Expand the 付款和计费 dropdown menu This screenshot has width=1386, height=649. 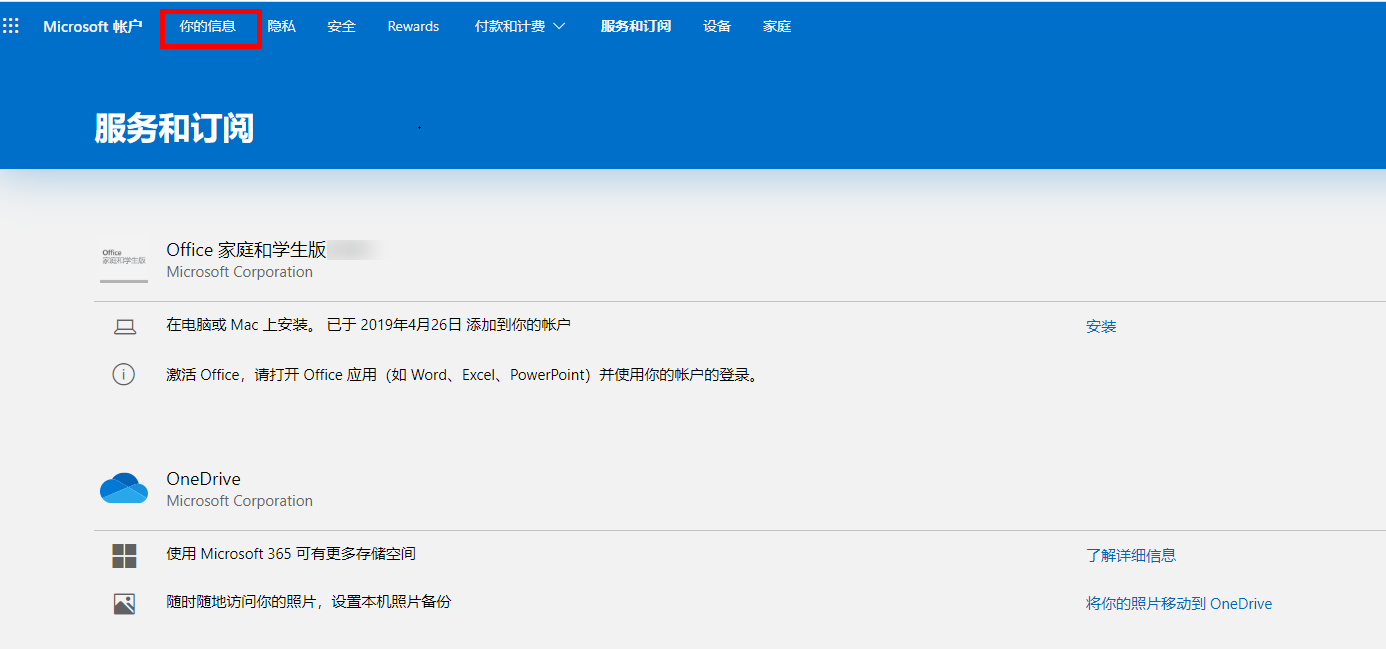(519, 27)
